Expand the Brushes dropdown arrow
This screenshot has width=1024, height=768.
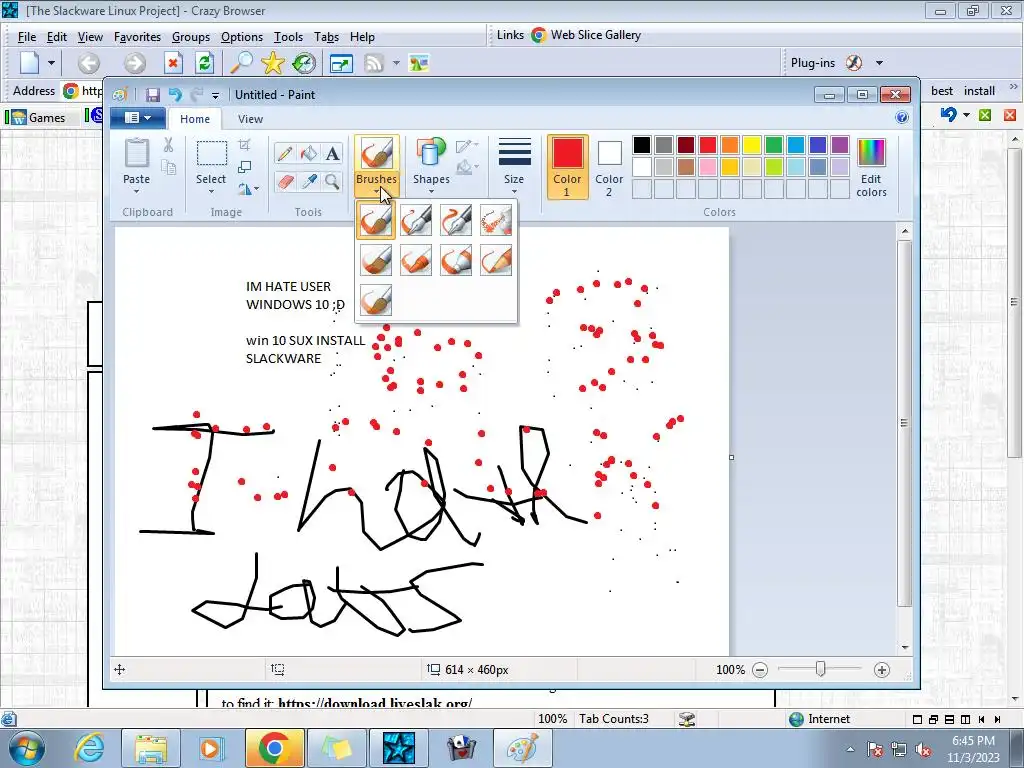tap(377, 191)
